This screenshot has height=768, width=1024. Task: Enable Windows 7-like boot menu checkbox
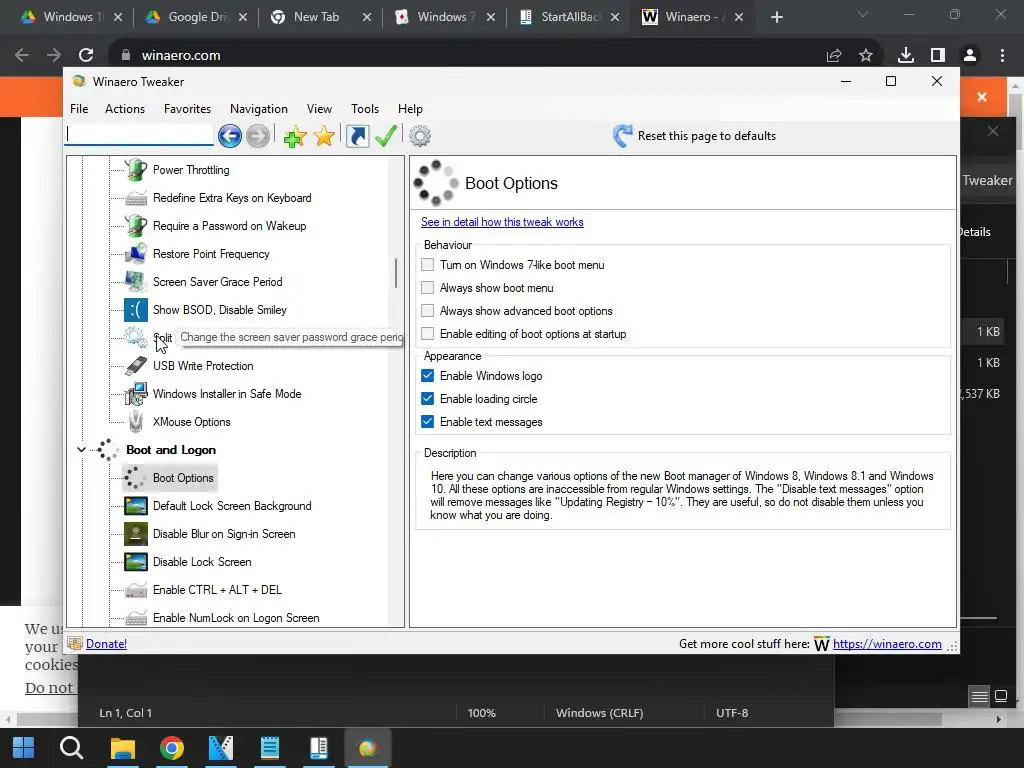(x=428, y=264)
